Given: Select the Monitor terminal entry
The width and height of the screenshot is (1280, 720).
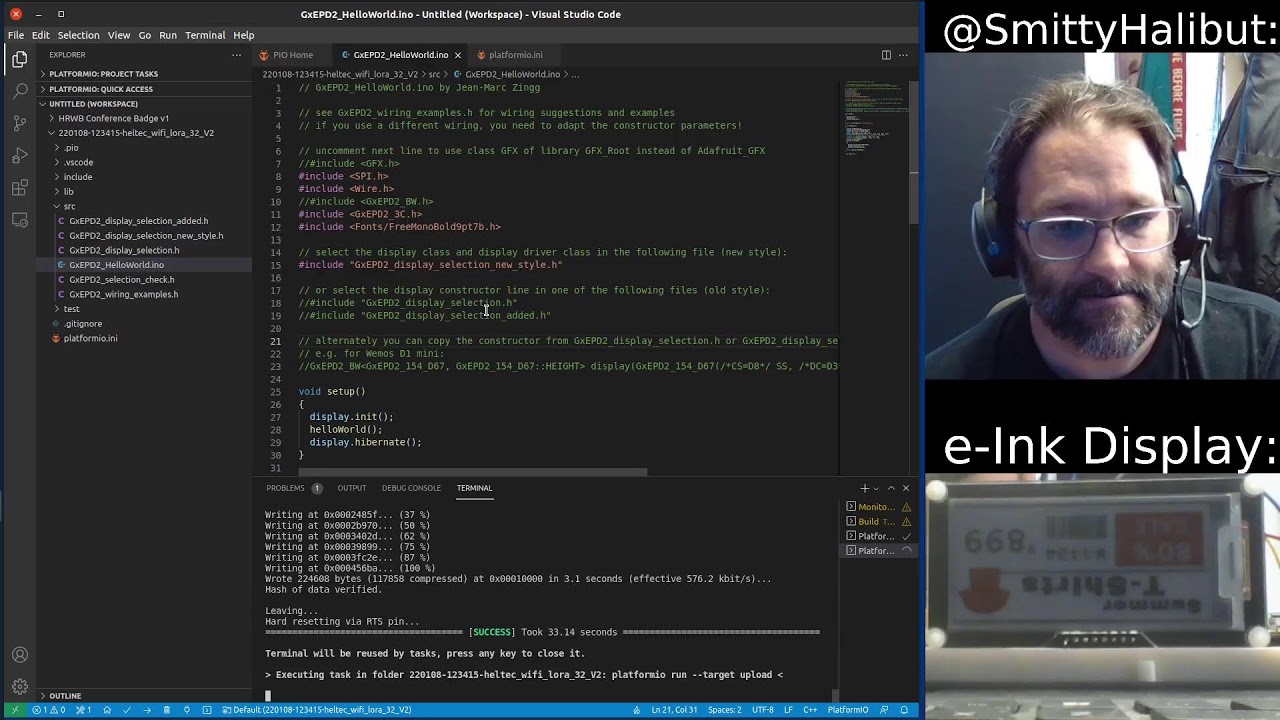Looking at the screenshot, I should (x=877, y=507).
